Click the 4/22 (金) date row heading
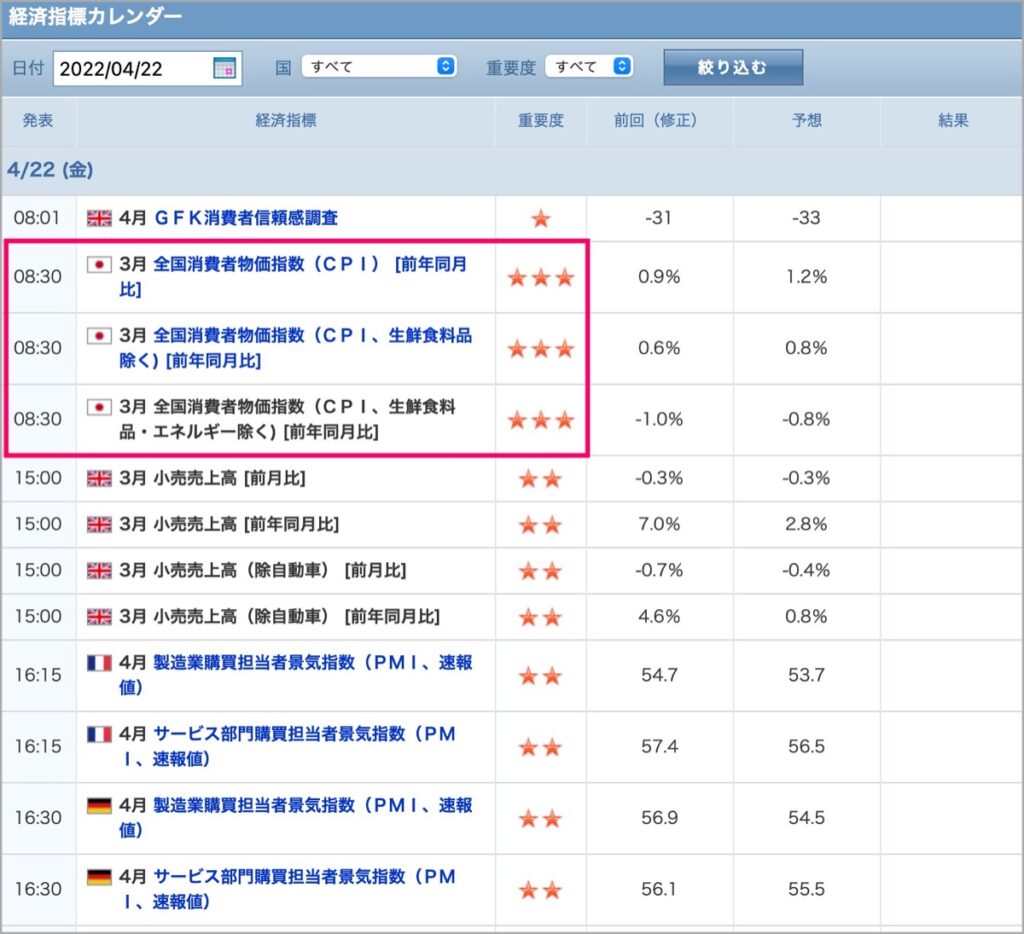The height and width of the screenshot is (934, 1024). click(x=50, y=170)
